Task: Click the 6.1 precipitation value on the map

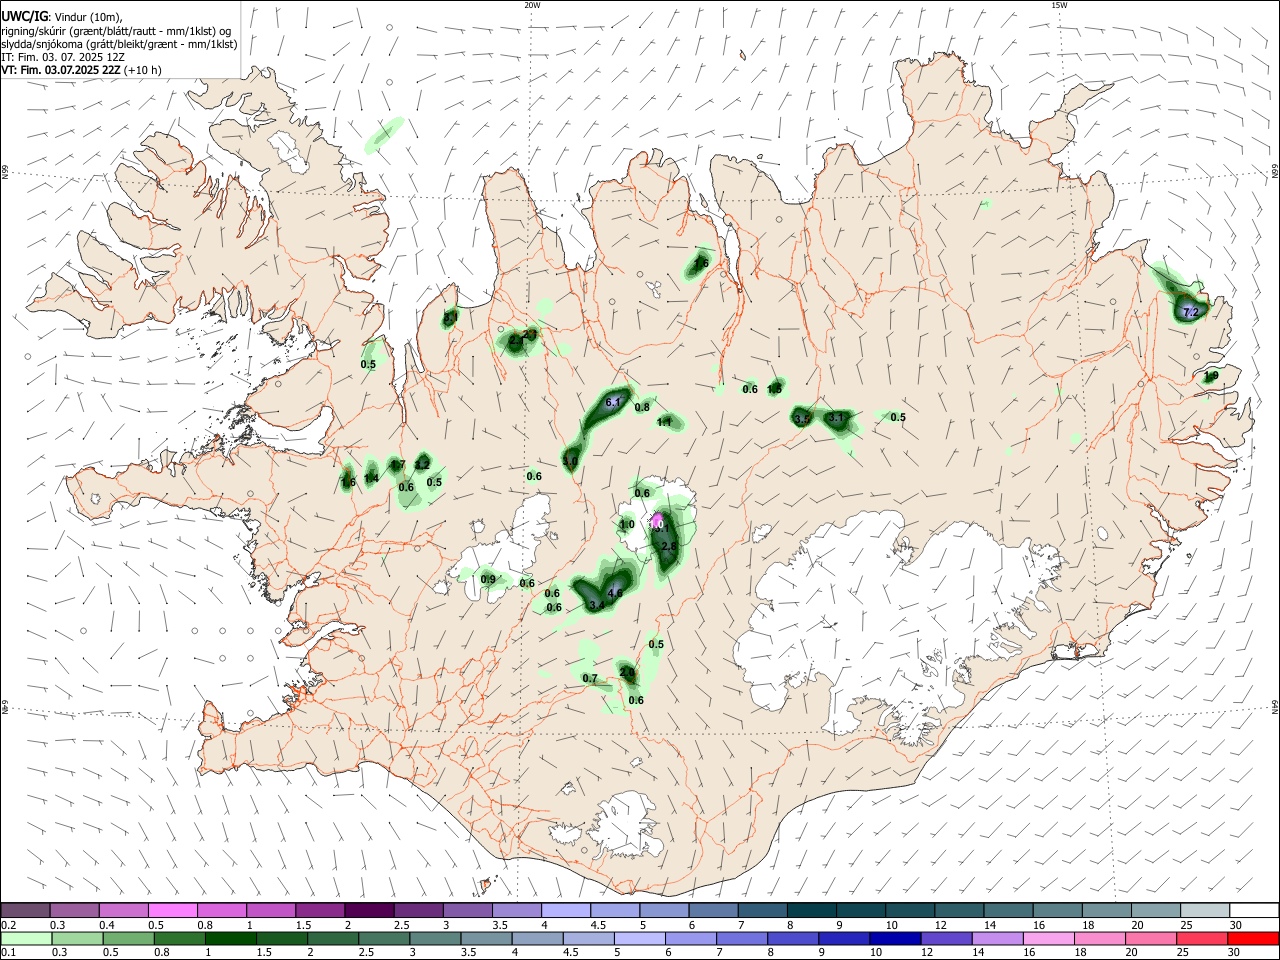Action: (x=614, y=403)
